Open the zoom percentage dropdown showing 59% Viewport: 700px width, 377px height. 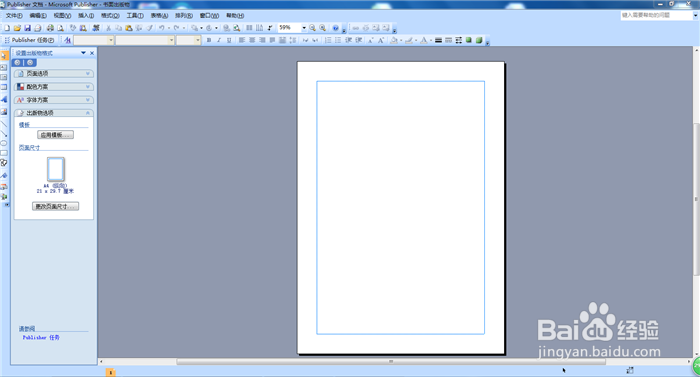click(x=304, y=28)
